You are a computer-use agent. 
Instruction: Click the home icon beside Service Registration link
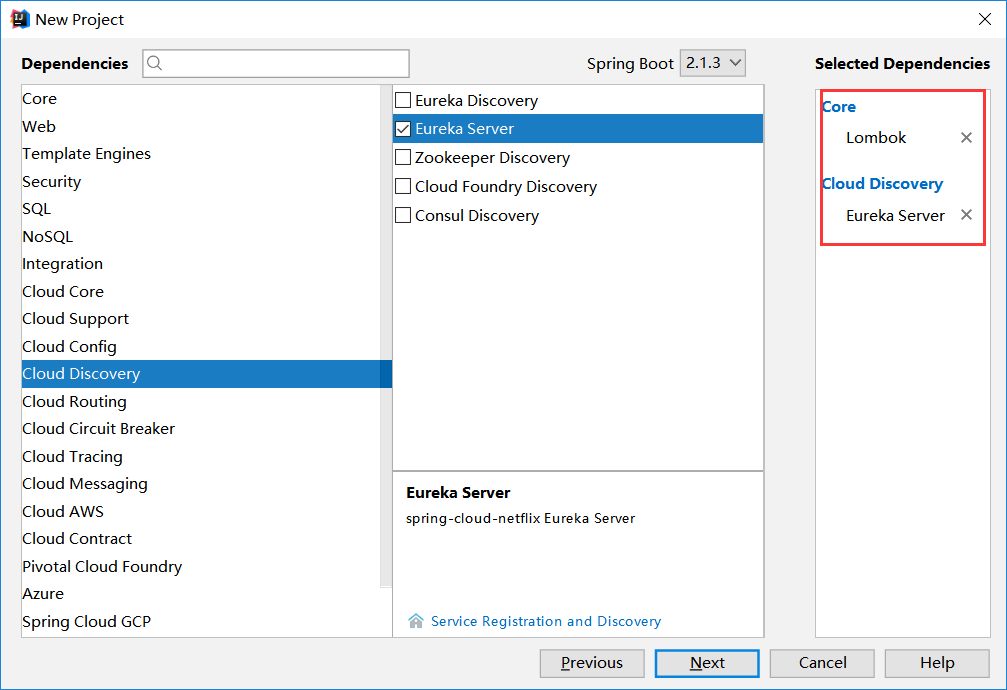[416, 621]
